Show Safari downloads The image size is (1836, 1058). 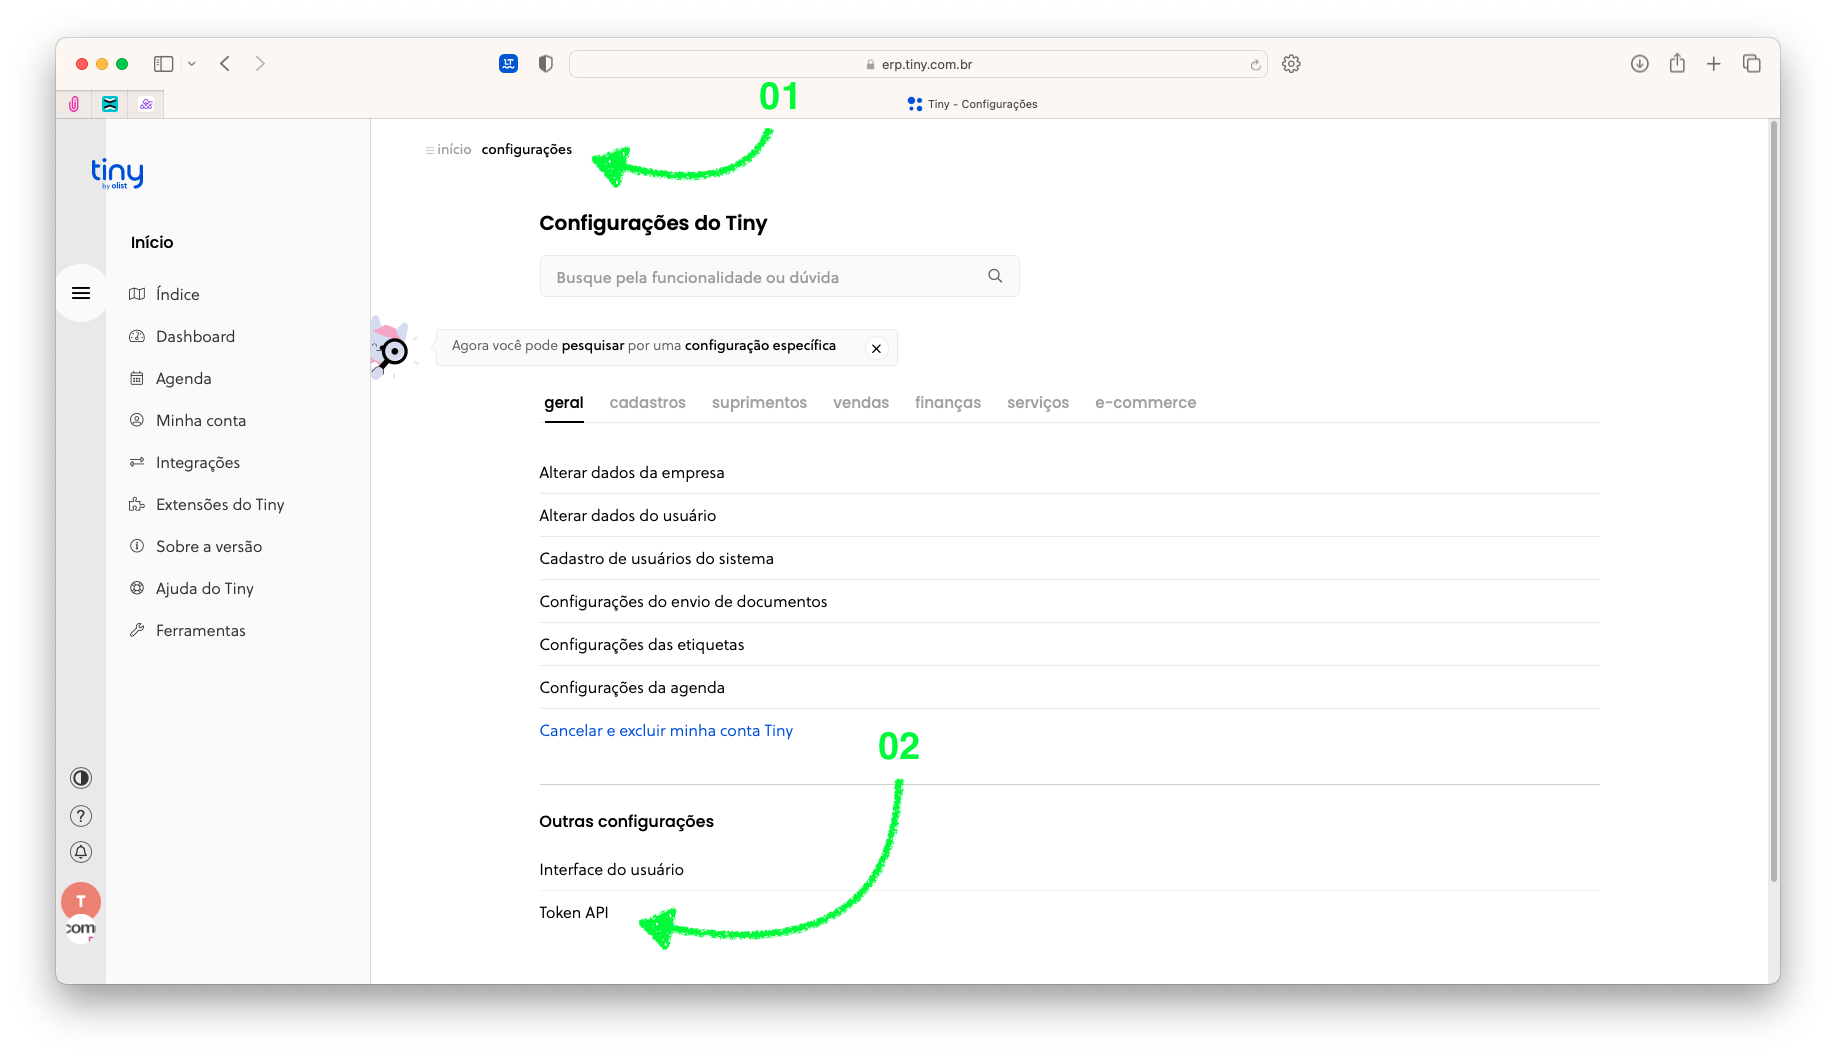point(1640,64)
